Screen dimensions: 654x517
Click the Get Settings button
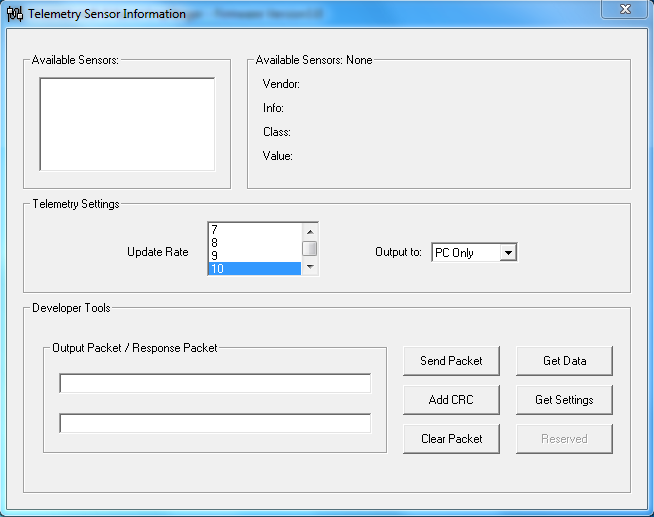pos(564,400)
